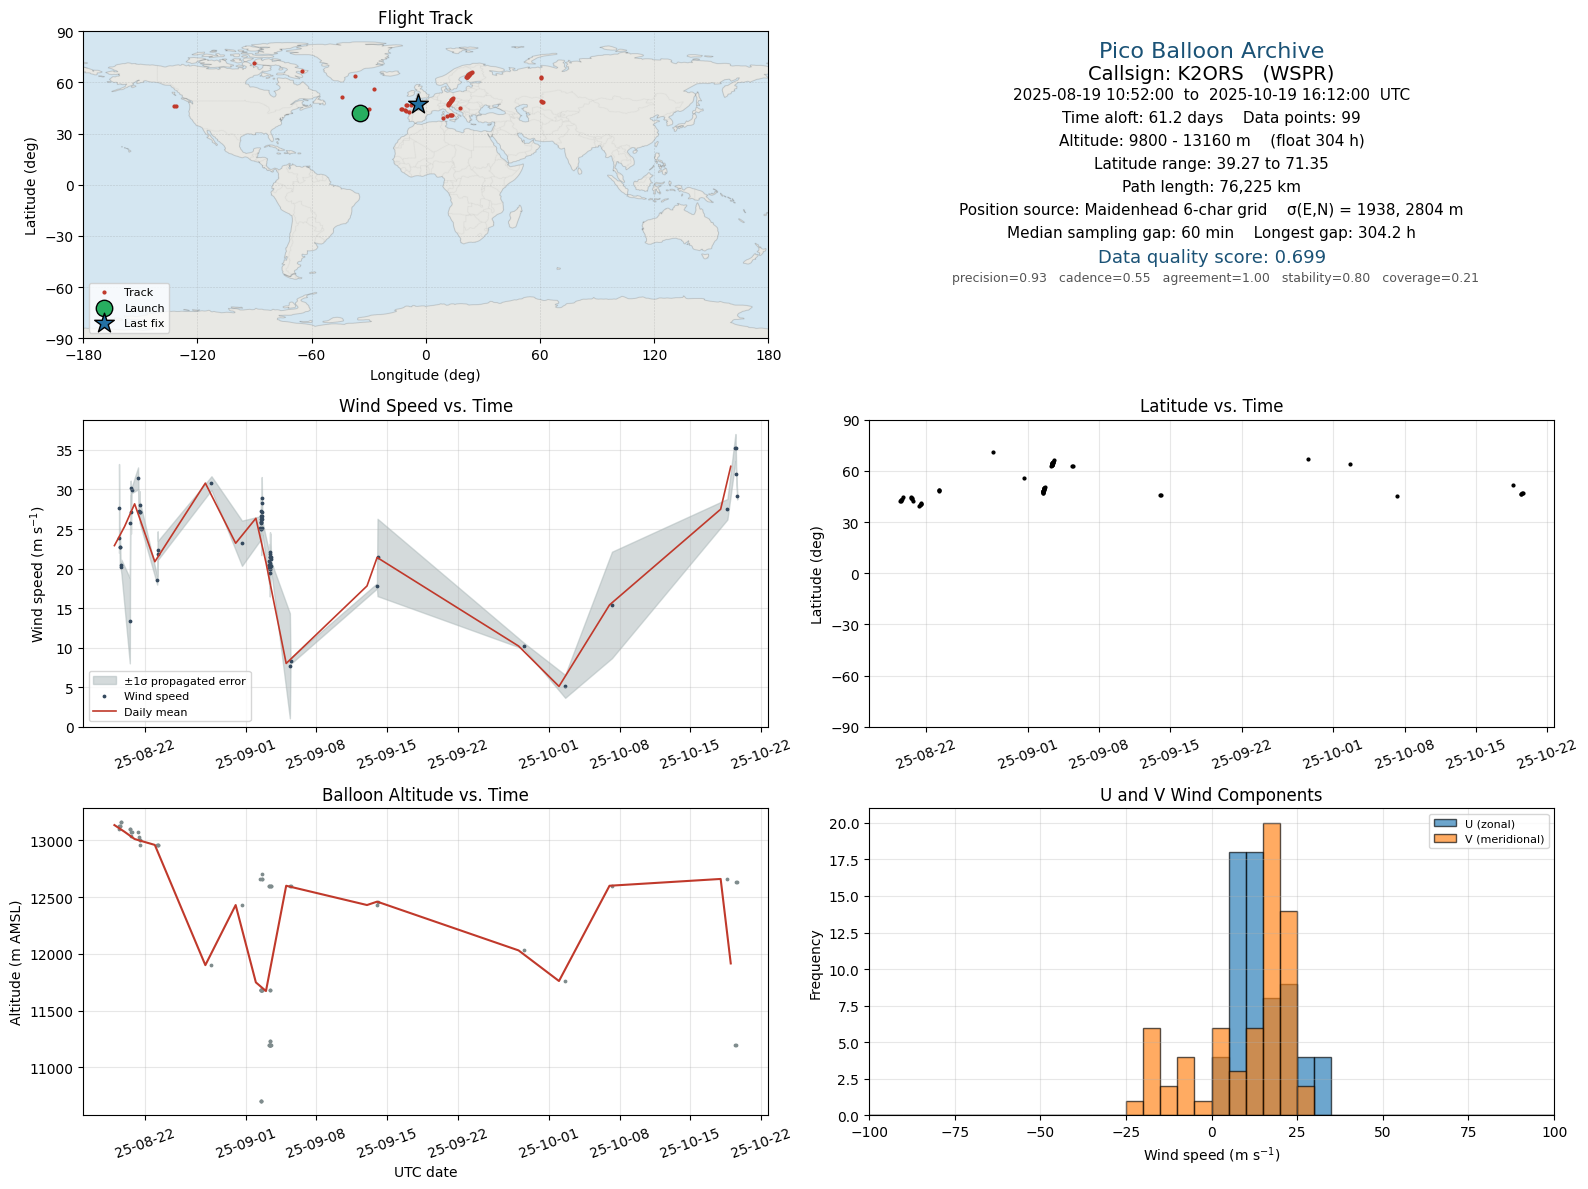Pick the orange V (meridional) legend swatch
Image resolution: width=1588 pixels, height=1189 pixels.
pos(1445,839)
